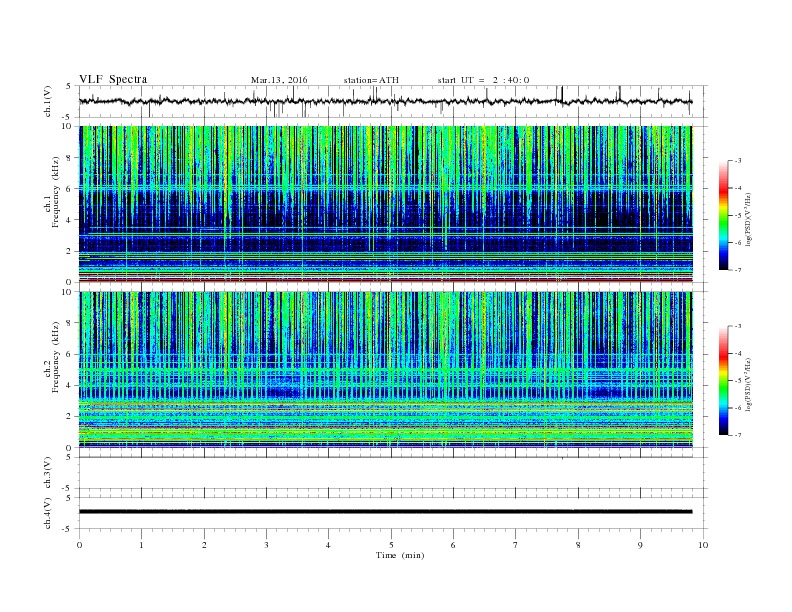Click the "-7" tick on ch.1 colorbar
792x612 pixels.
(x=737, y=270)
